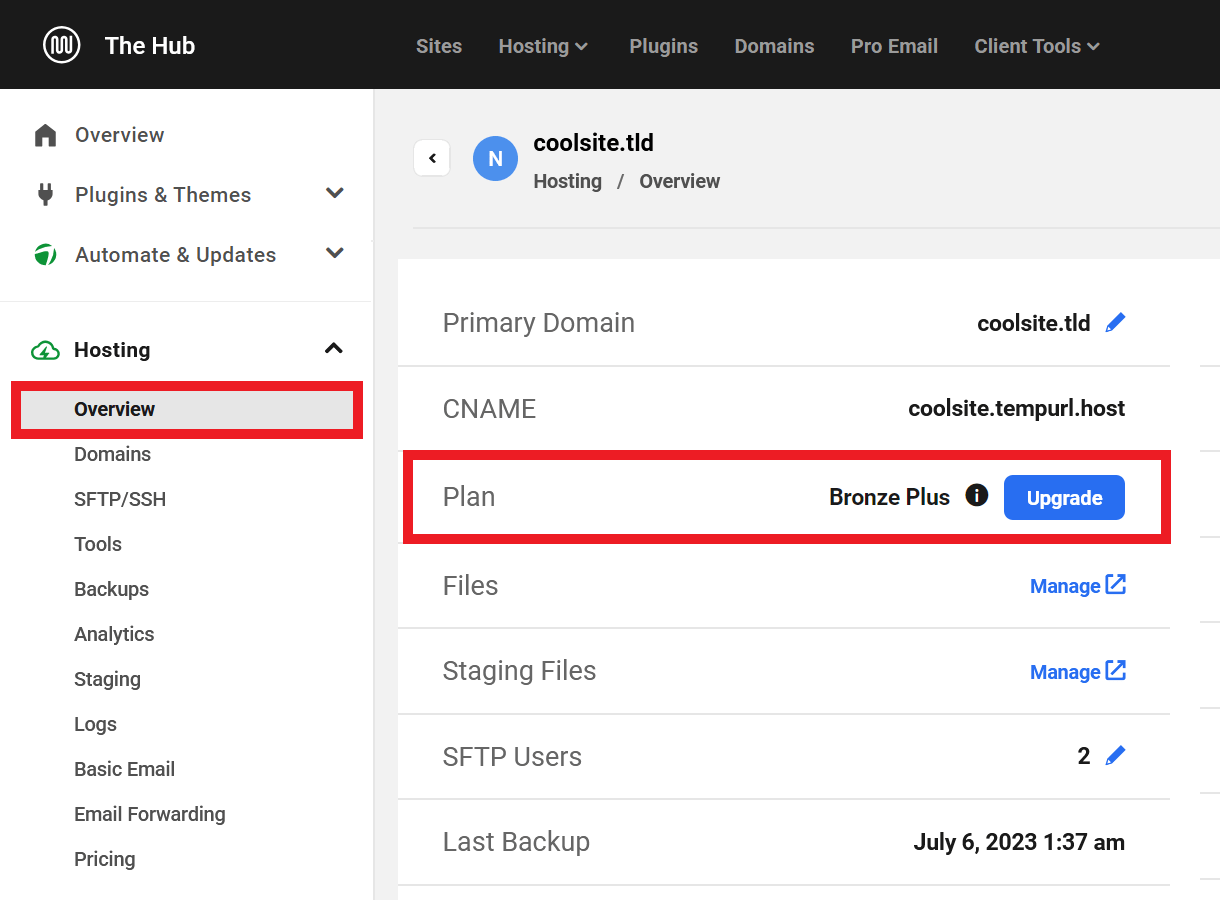
Task: Click the blue N site avatar
Action: (x=495, y=159)
